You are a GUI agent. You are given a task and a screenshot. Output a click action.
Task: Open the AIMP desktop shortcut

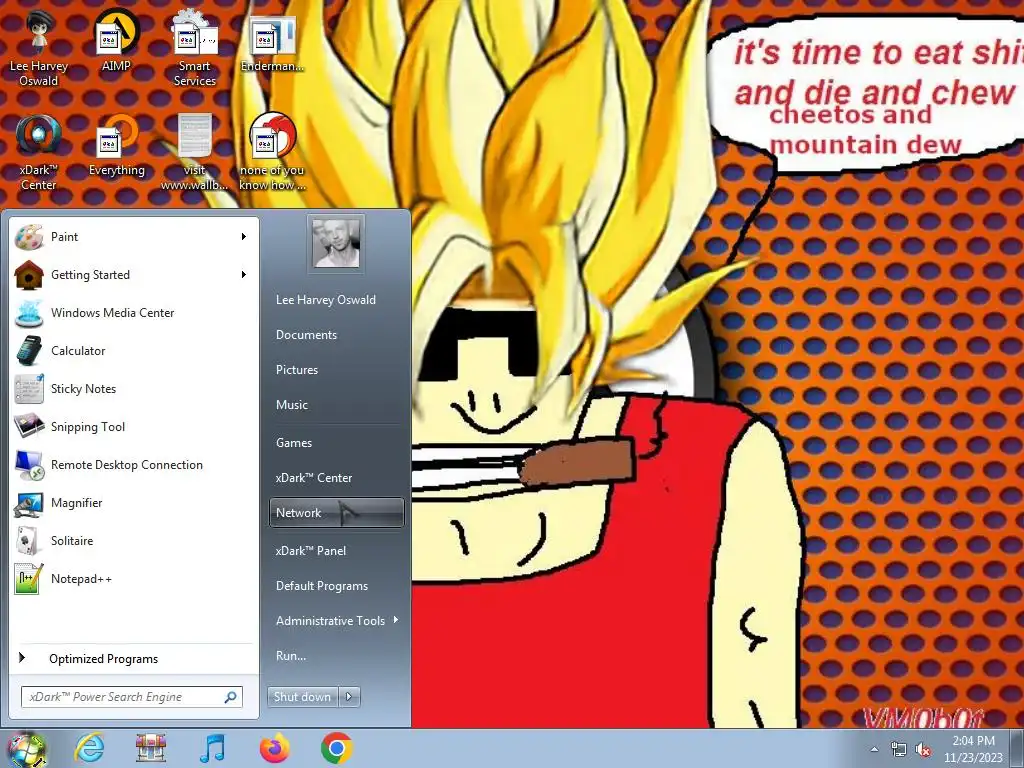(116, 40)
